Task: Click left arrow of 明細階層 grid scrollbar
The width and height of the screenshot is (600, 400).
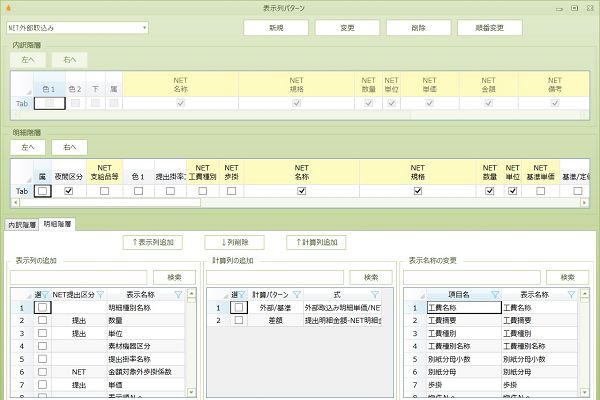Action: click(16, 202)
